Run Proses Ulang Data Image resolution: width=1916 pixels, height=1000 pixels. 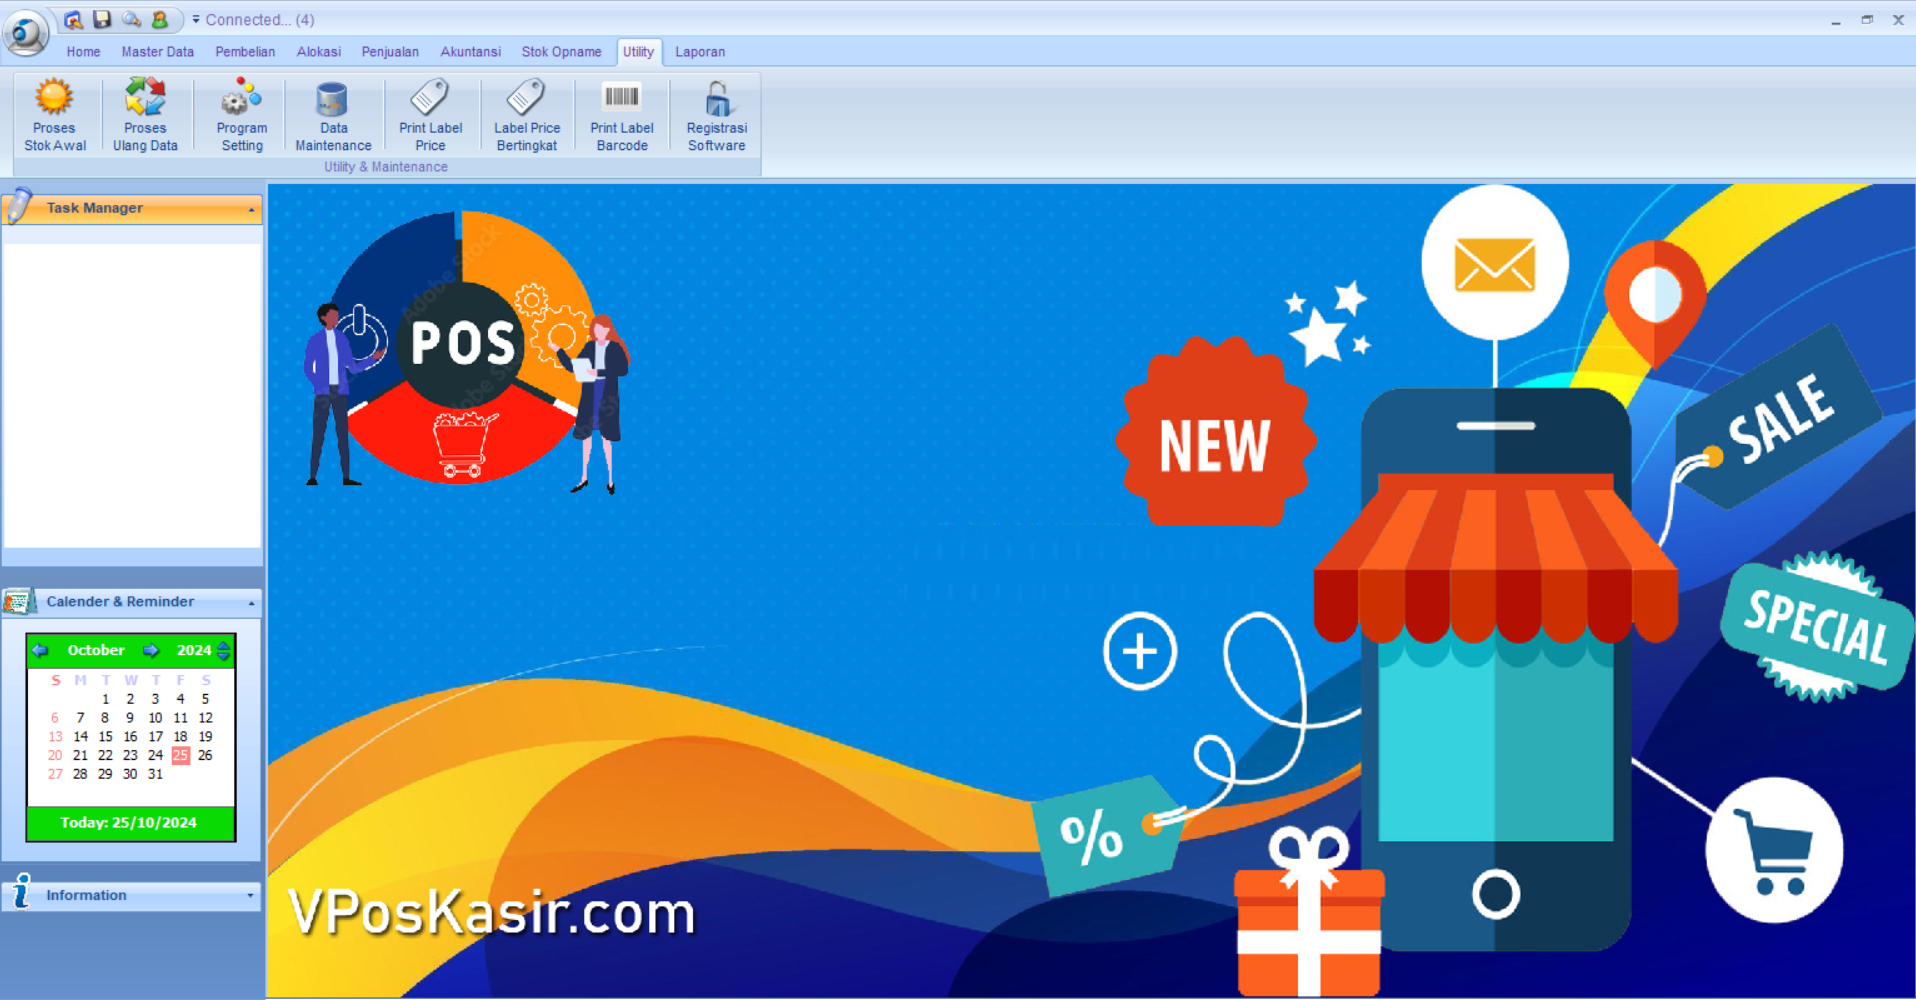coord(145,115)
